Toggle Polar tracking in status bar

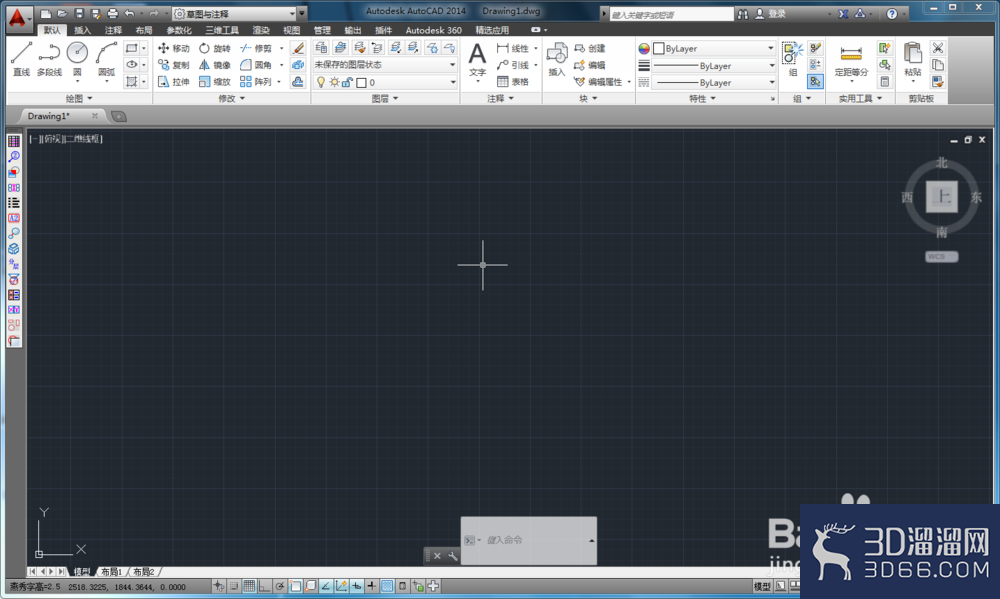(279, 586)
